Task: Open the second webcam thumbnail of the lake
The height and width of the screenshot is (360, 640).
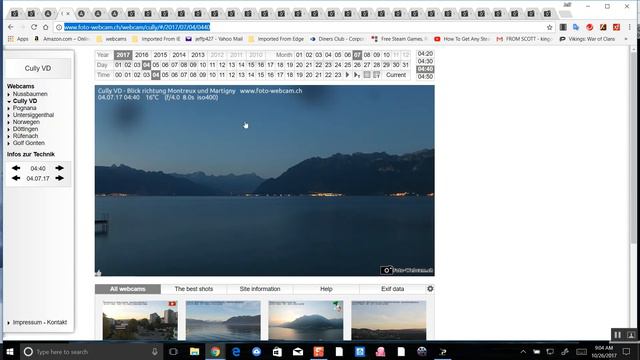Action: [223, 320]
